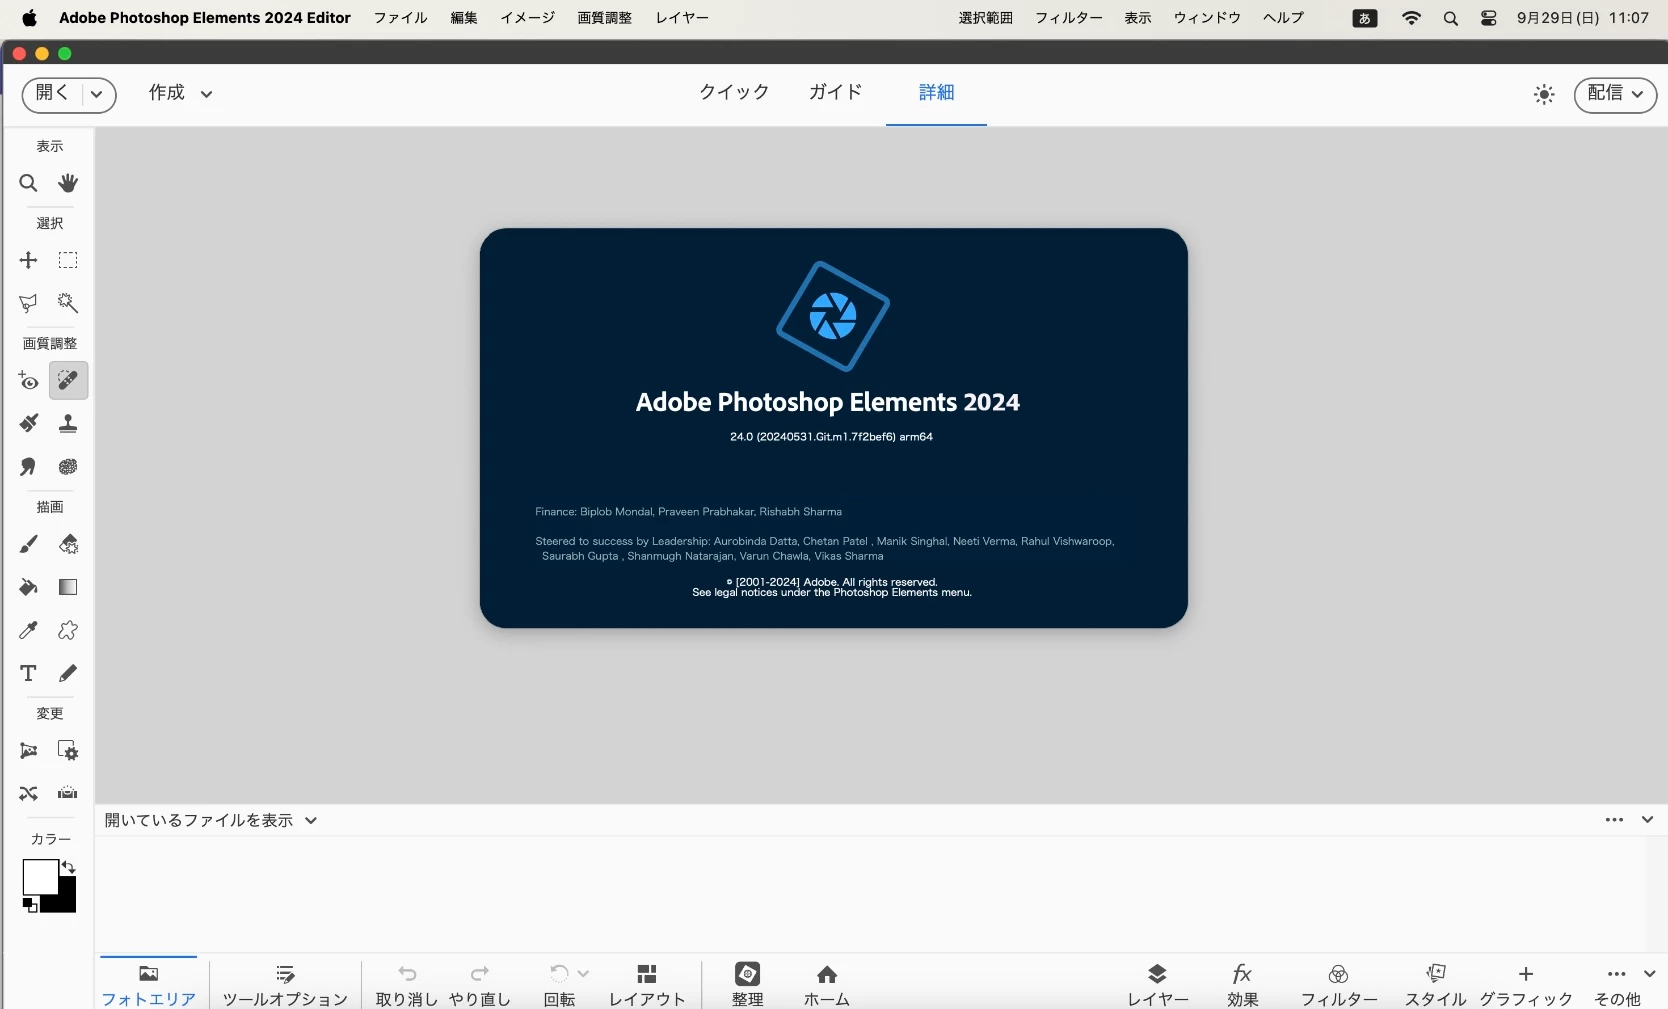Expand the その他 panel chevron

pos(1649,974)
